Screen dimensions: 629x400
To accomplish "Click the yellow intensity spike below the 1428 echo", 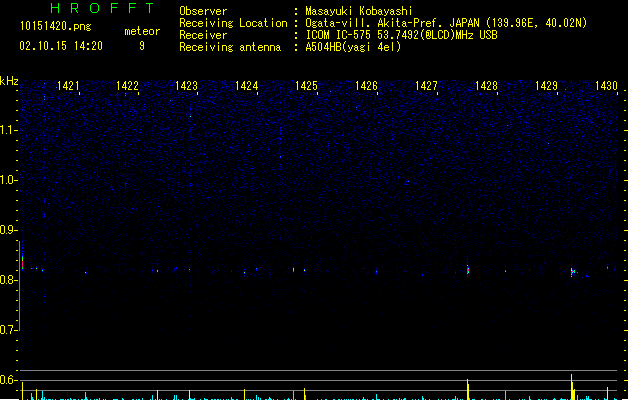I will pos(468,389).
